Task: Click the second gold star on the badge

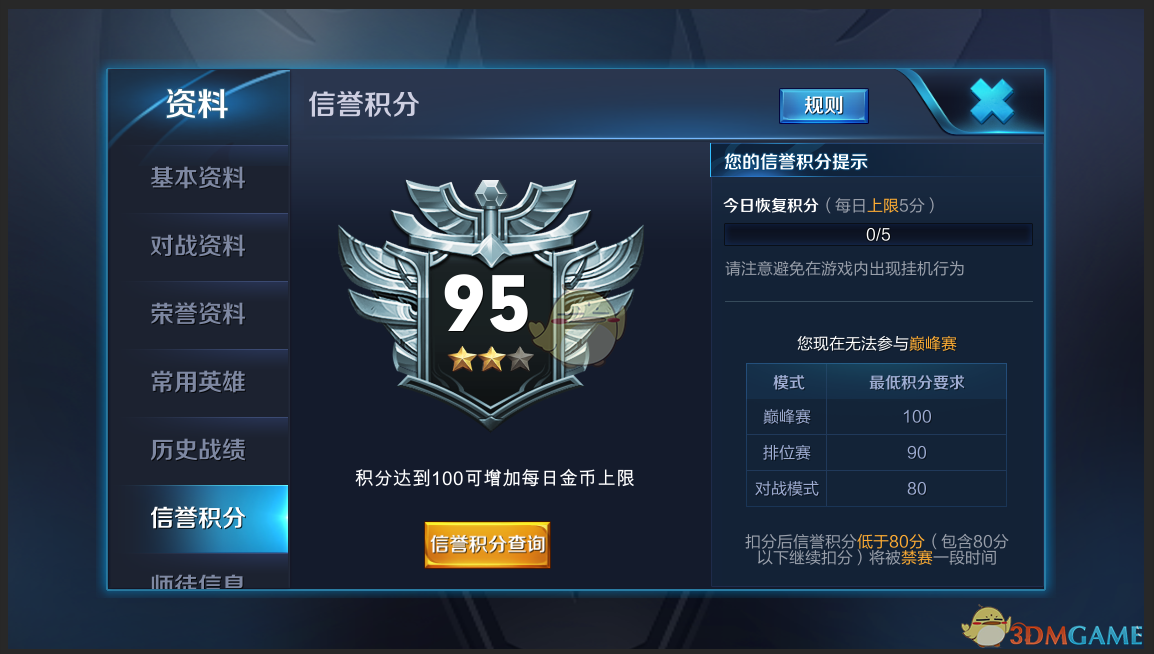Action: click(x=492, y=359)
